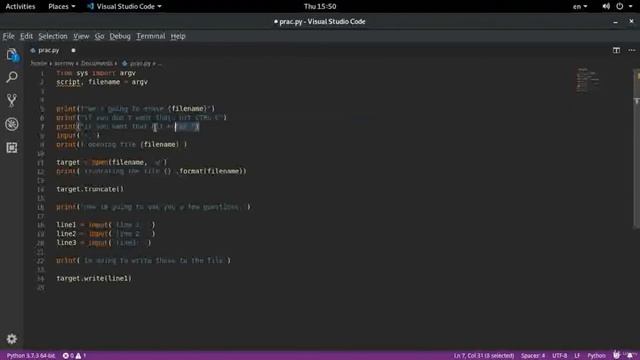Open the Debug view in activity bar
The image size is (640, 360).
12,124
